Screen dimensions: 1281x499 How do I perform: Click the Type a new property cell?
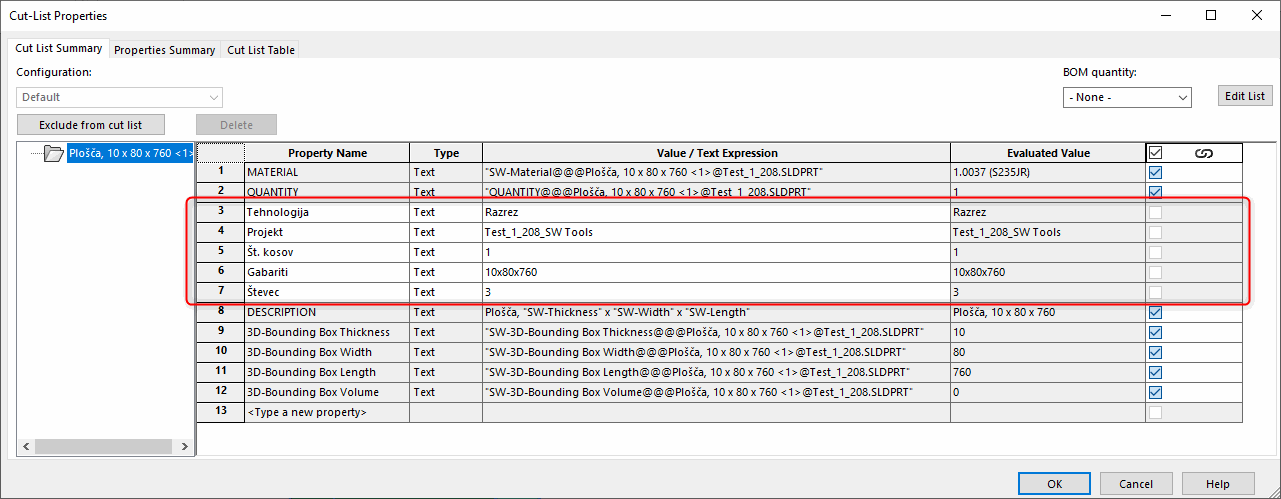[326, 412]
